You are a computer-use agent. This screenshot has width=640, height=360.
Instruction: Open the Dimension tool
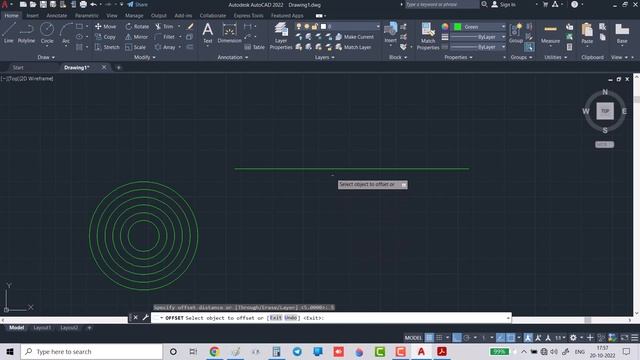pyautogui.click(x=229, y=33)
